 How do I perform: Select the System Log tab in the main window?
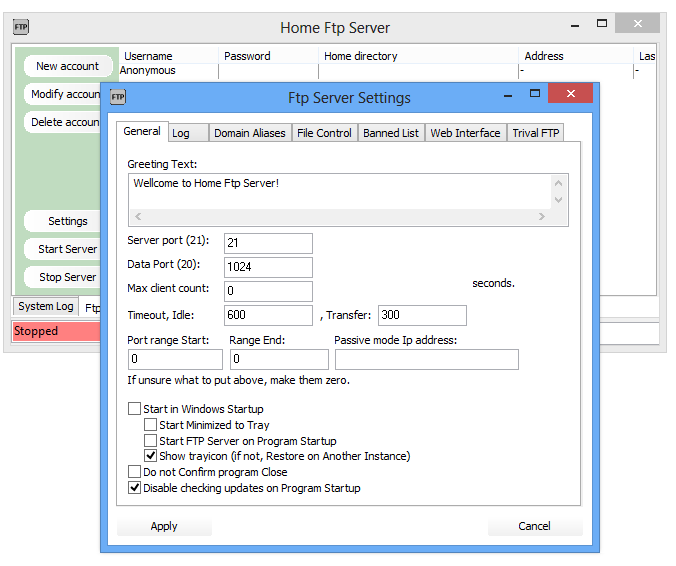(46, 306)
